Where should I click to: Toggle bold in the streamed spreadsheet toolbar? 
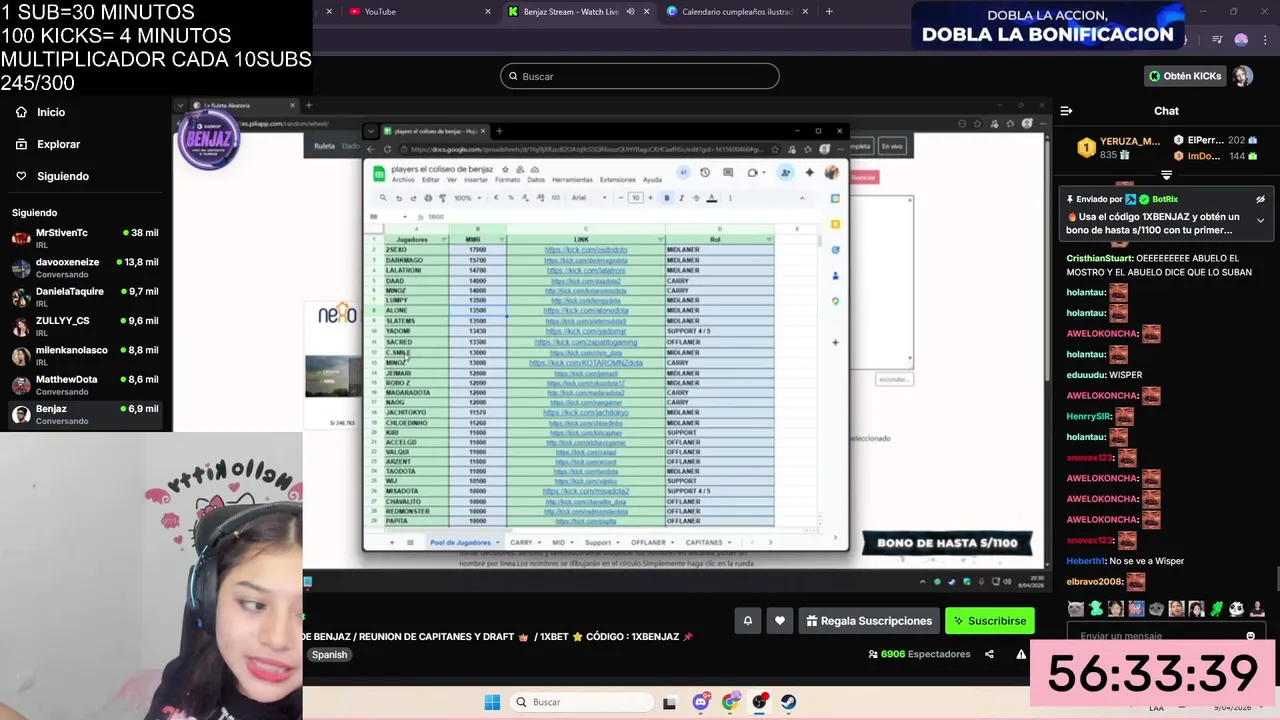(x=667, y=198)
